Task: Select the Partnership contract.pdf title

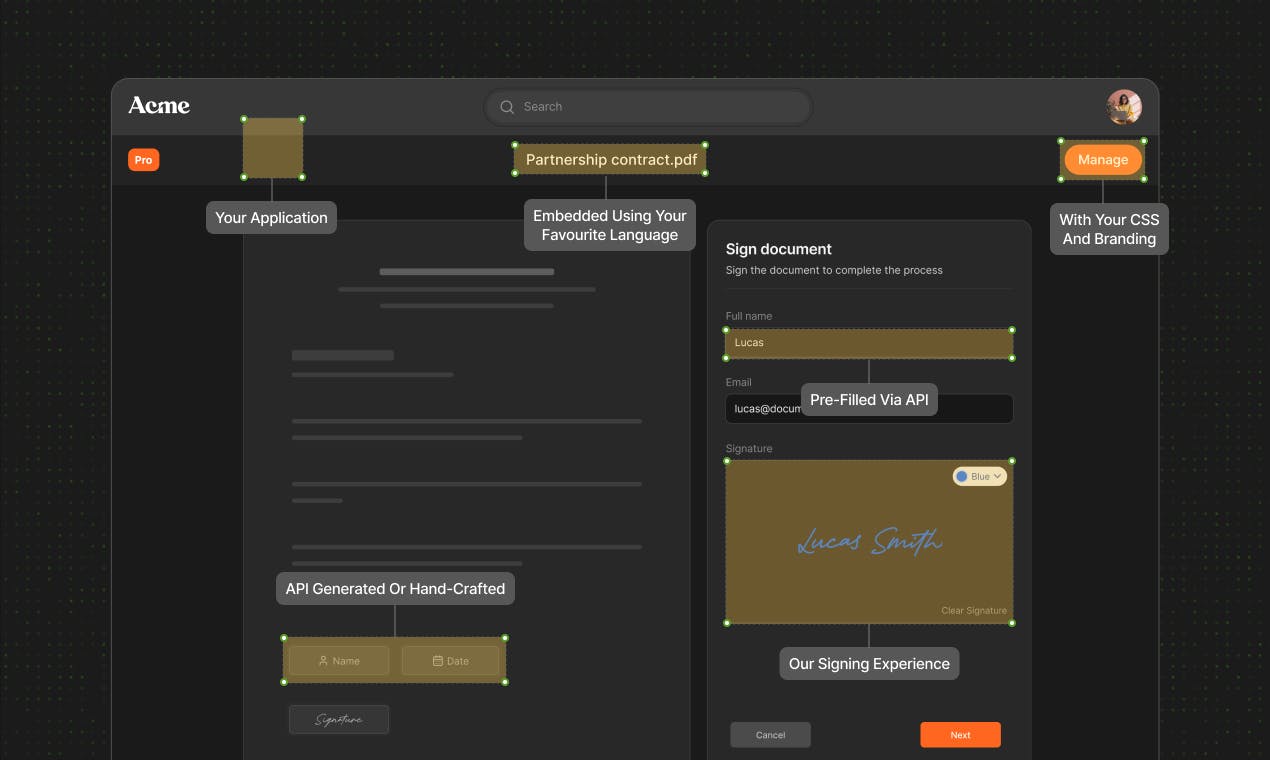Action: [611, 160]
